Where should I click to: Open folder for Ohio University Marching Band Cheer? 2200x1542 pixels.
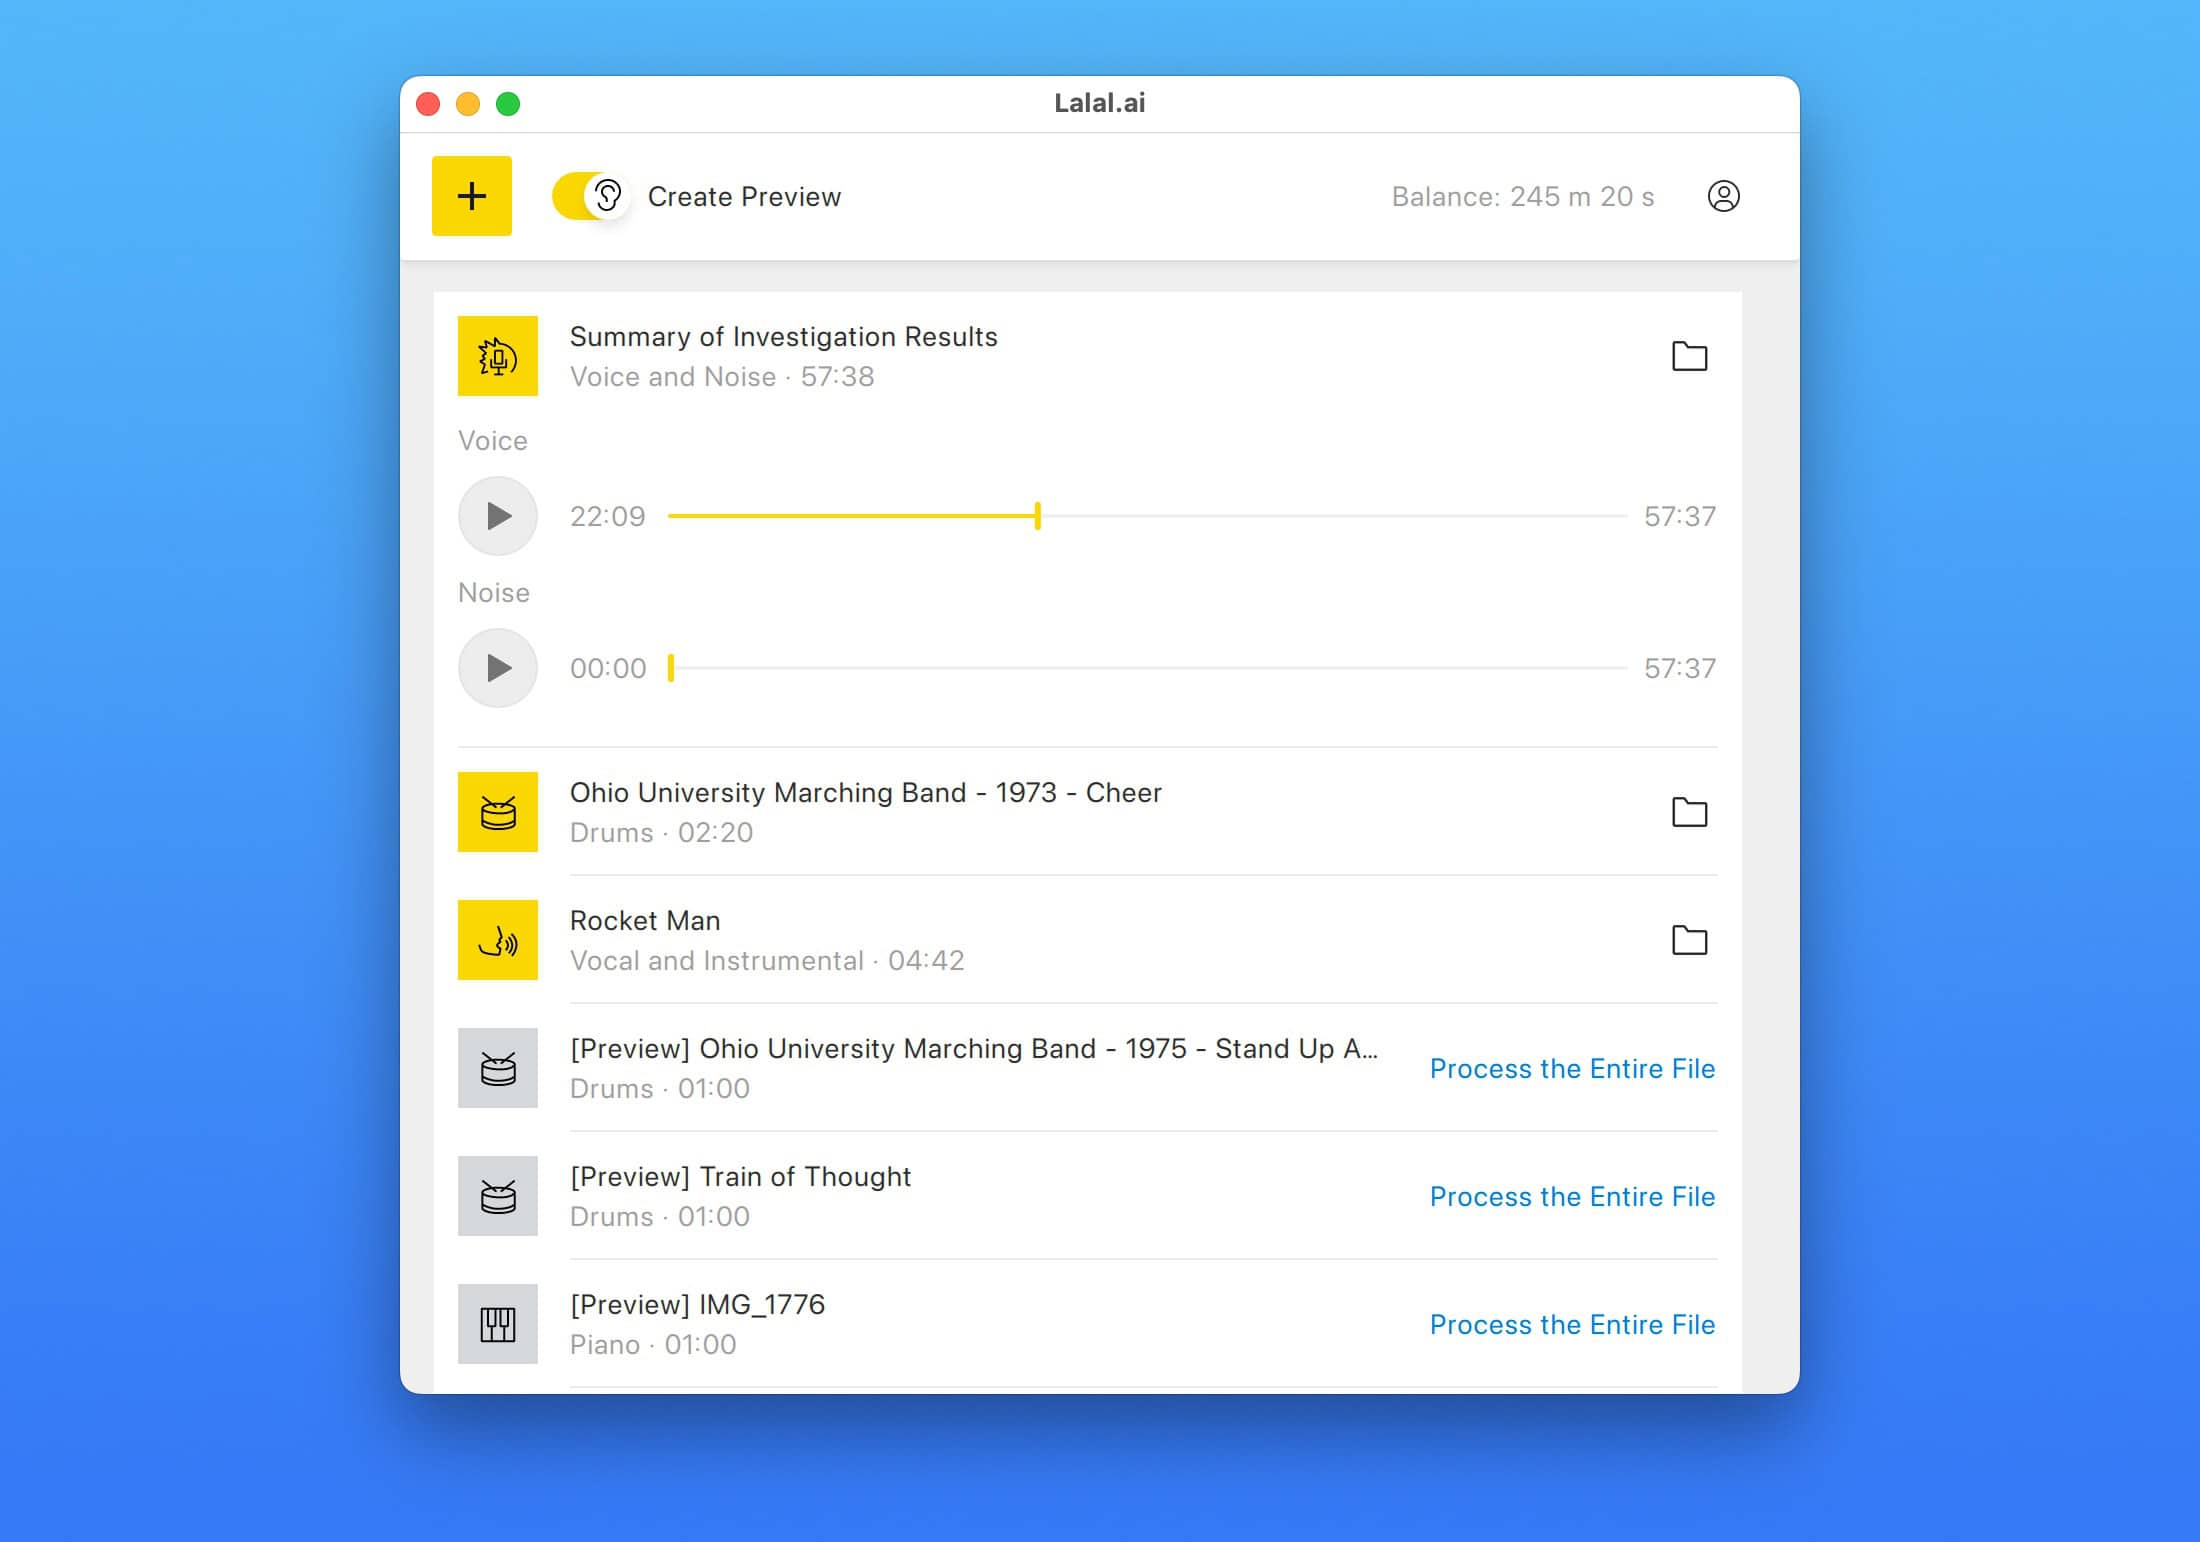point(1689,812)
